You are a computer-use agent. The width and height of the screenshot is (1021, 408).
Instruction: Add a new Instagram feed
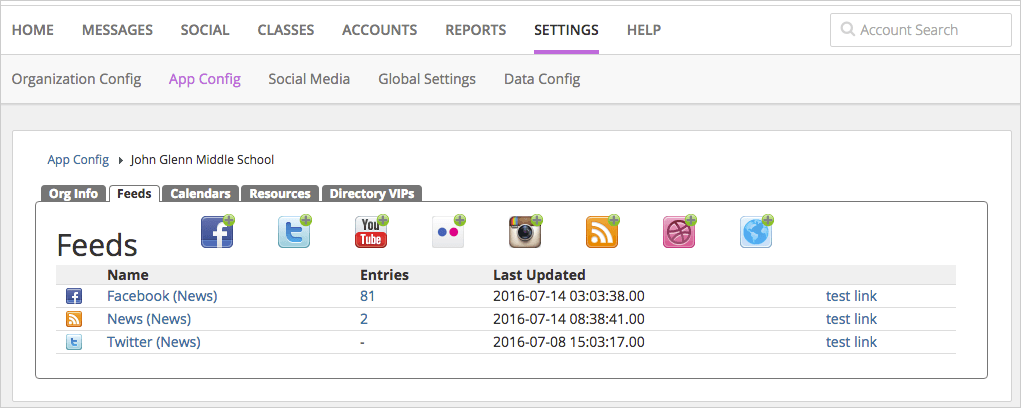tap(525, 232)
